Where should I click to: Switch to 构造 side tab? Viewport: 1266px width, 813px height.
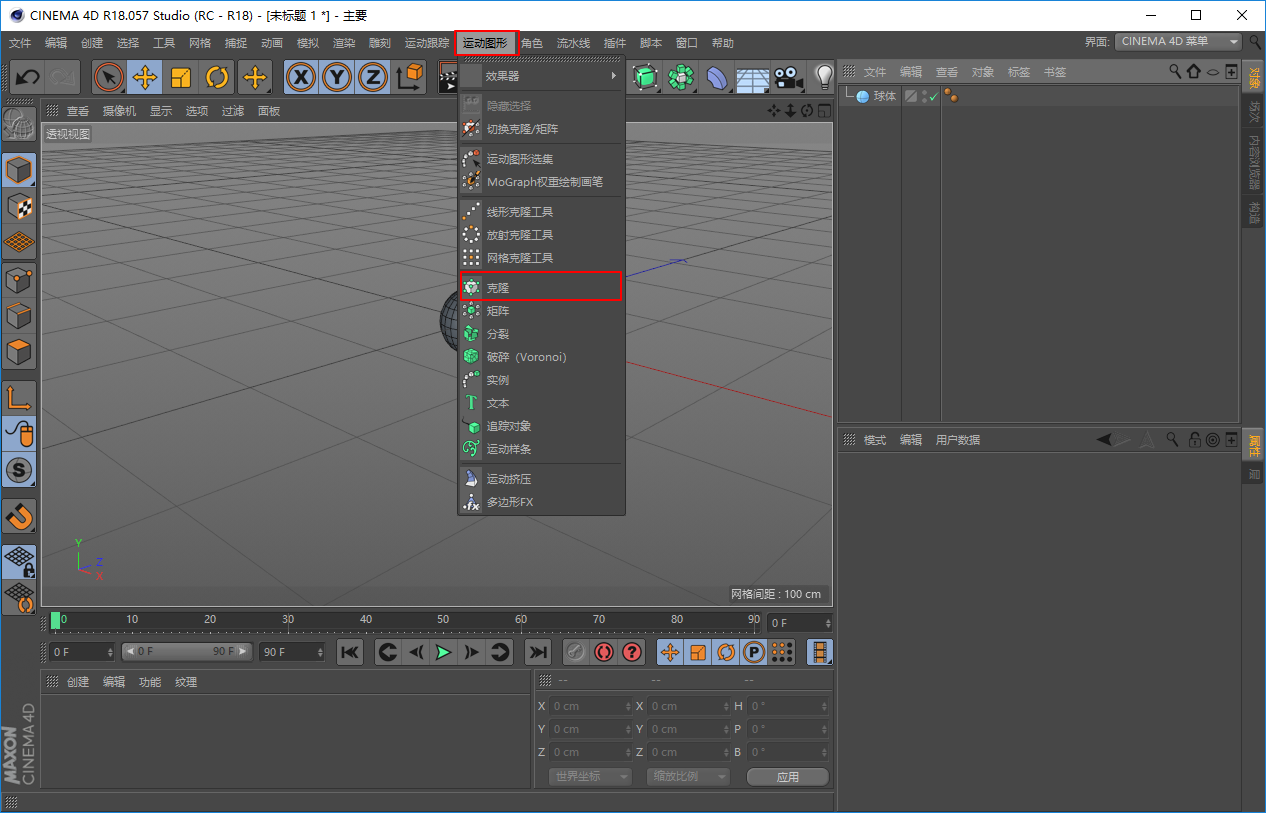tap(1254, 213)
